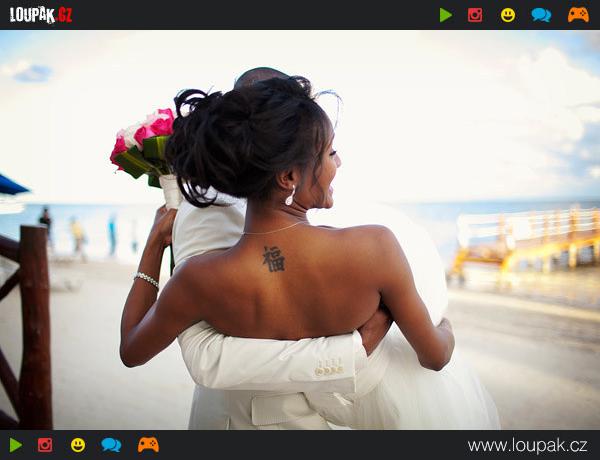600x460 pixels.
Task: Click the bride's drop earring
Action: 290,196
